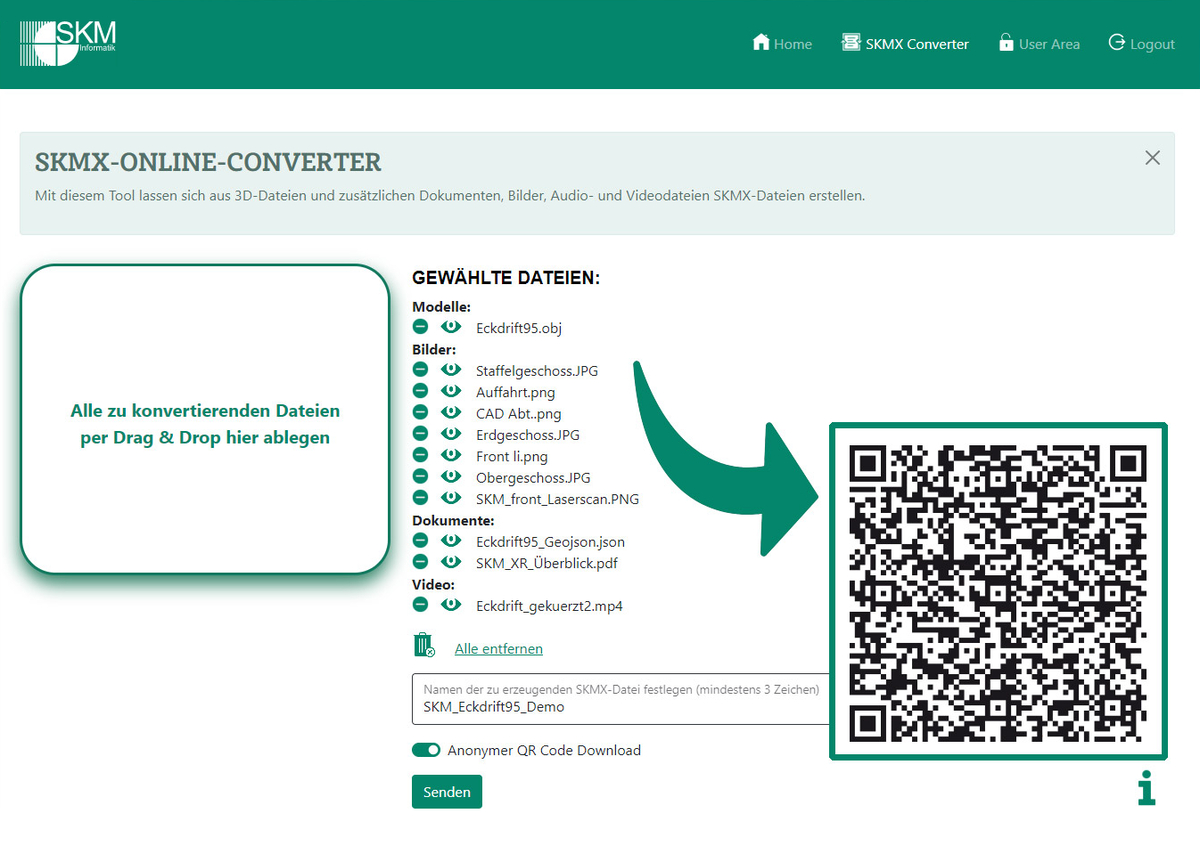This screenshot has width=1200, height=846.
Task: Close the SKMX-Online-Converter info banner
Action: click(x=1152, y=157)
